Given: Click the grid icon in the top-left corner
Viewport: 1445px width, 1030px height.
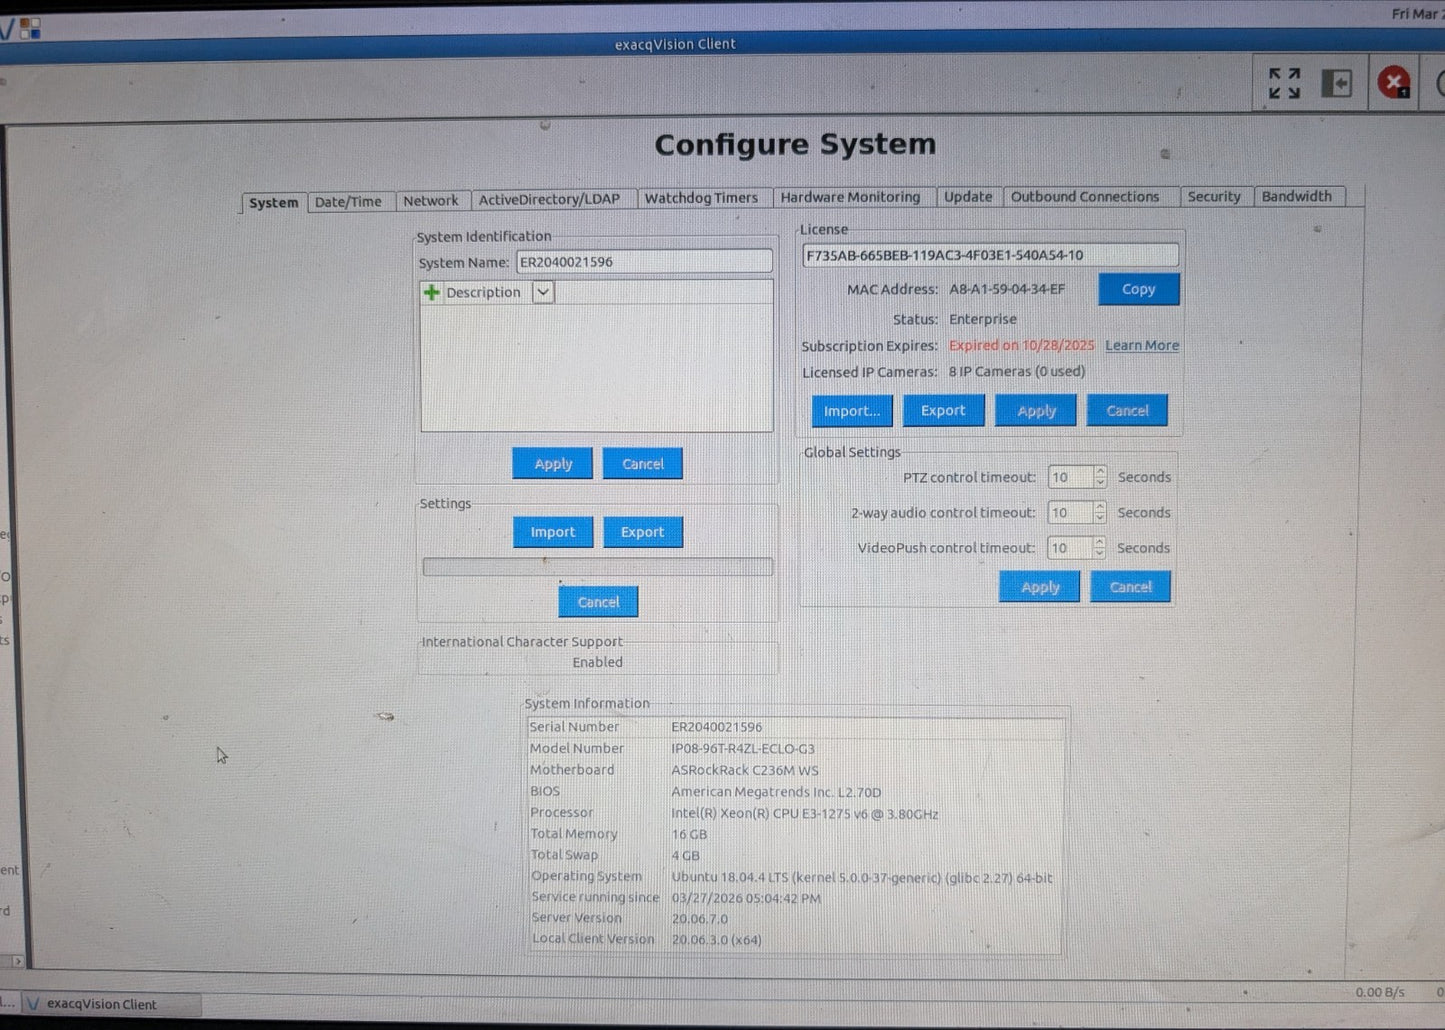Looking at the screenshot, I should [30, 28].
